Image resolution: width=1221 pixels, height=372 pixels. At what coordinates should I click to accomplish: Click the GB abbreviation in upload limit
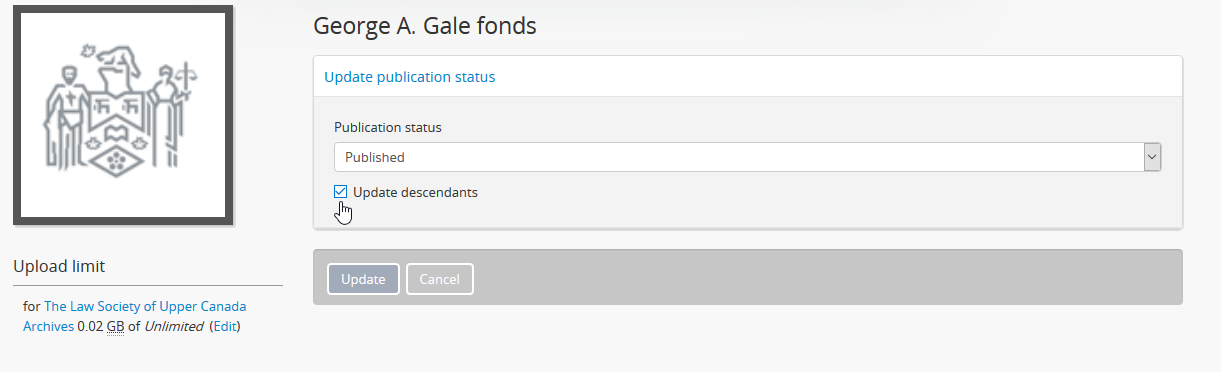point(116,326)
